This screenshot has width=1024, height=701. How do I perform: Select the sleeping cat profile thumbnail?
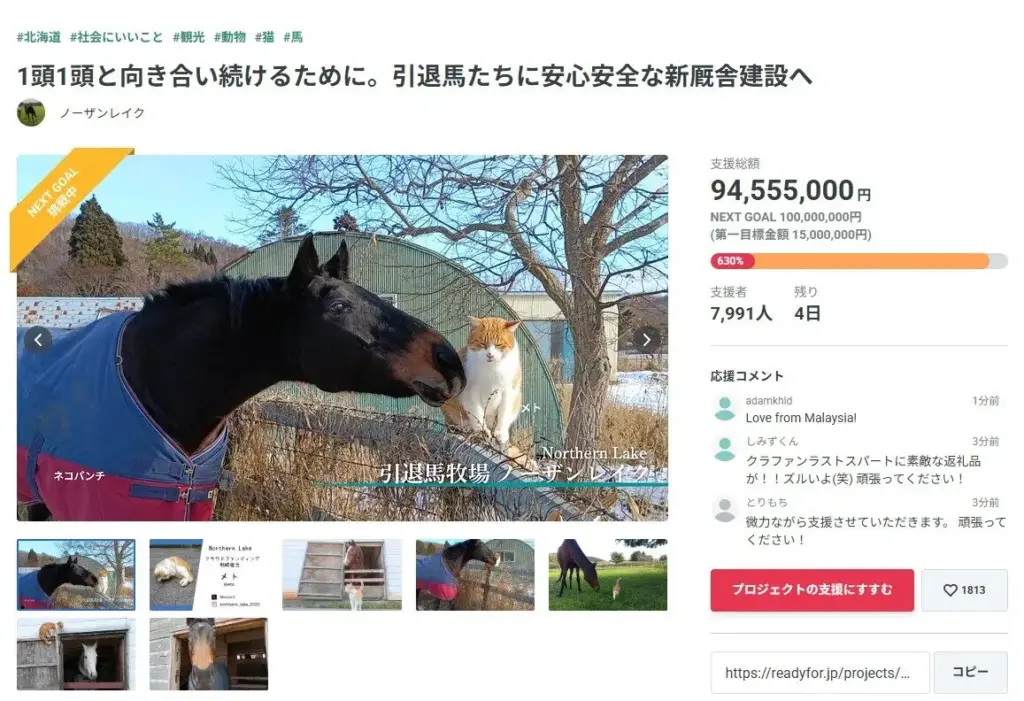click(209, 575)
